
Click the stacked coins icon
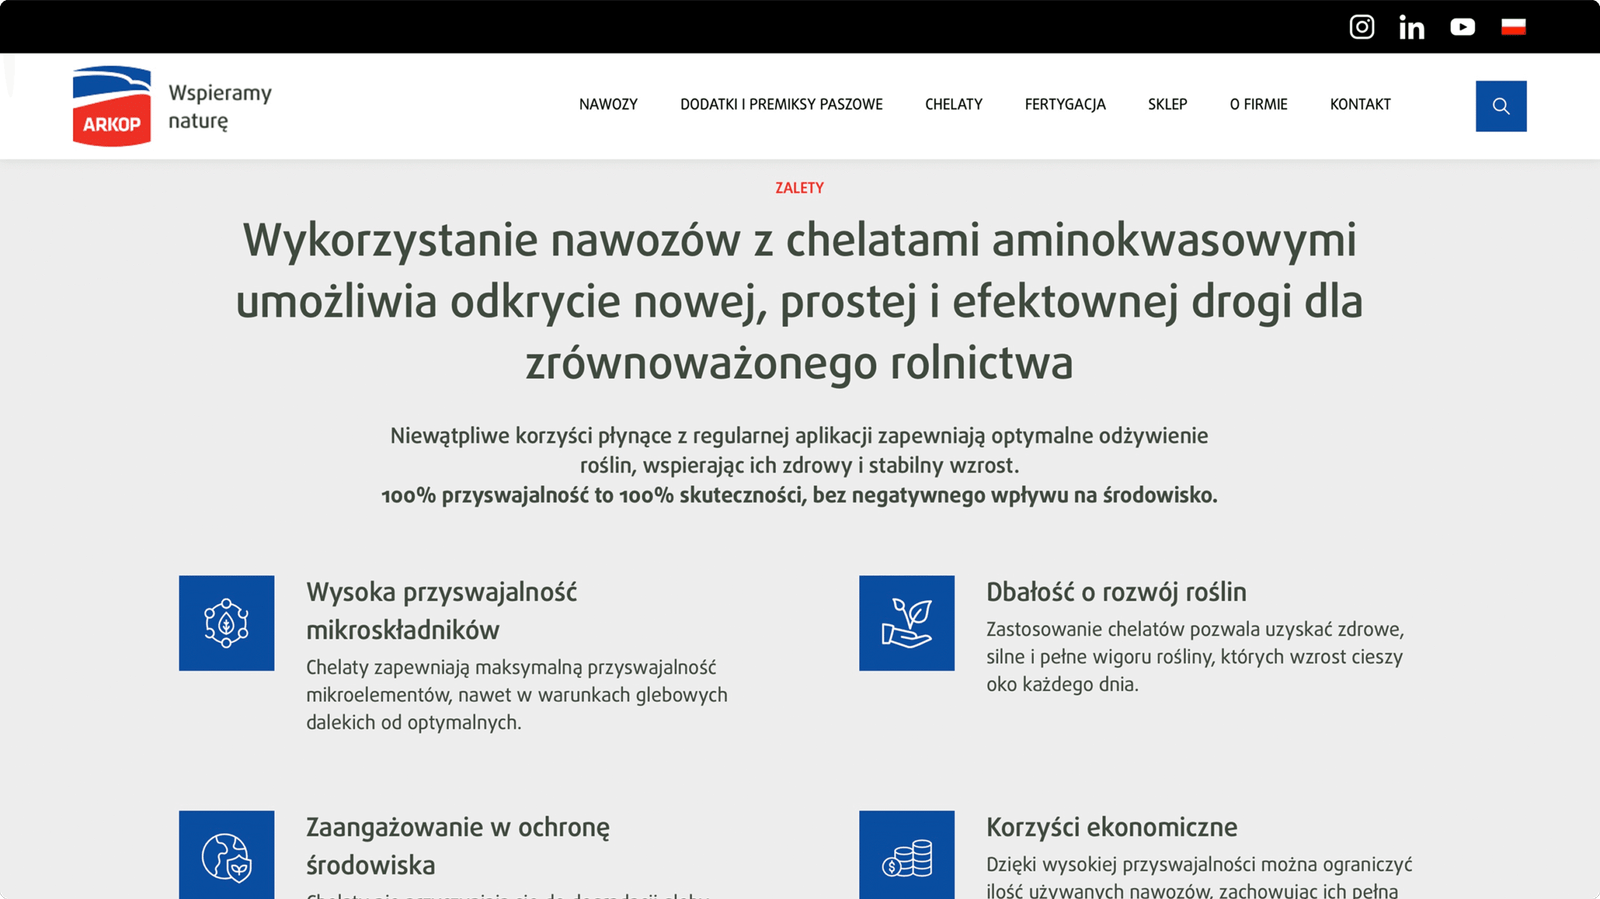pos(906,856)
